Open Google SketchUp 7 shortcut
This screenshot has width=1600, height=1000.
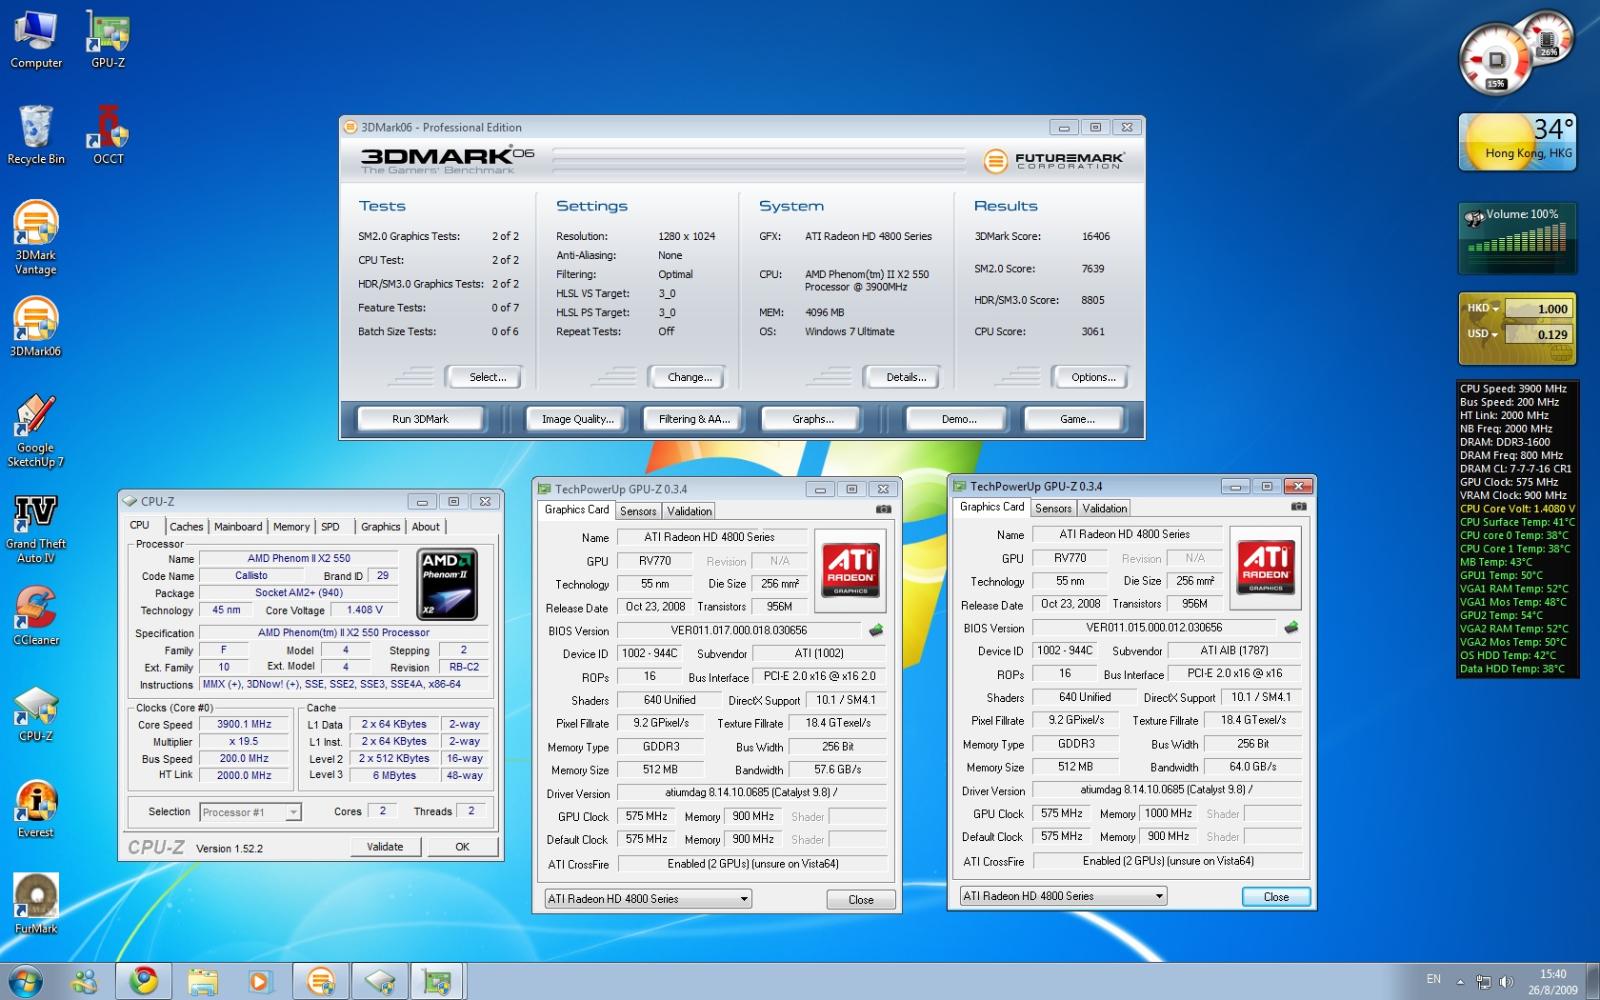pyautogui.click(x=36, y=431)
